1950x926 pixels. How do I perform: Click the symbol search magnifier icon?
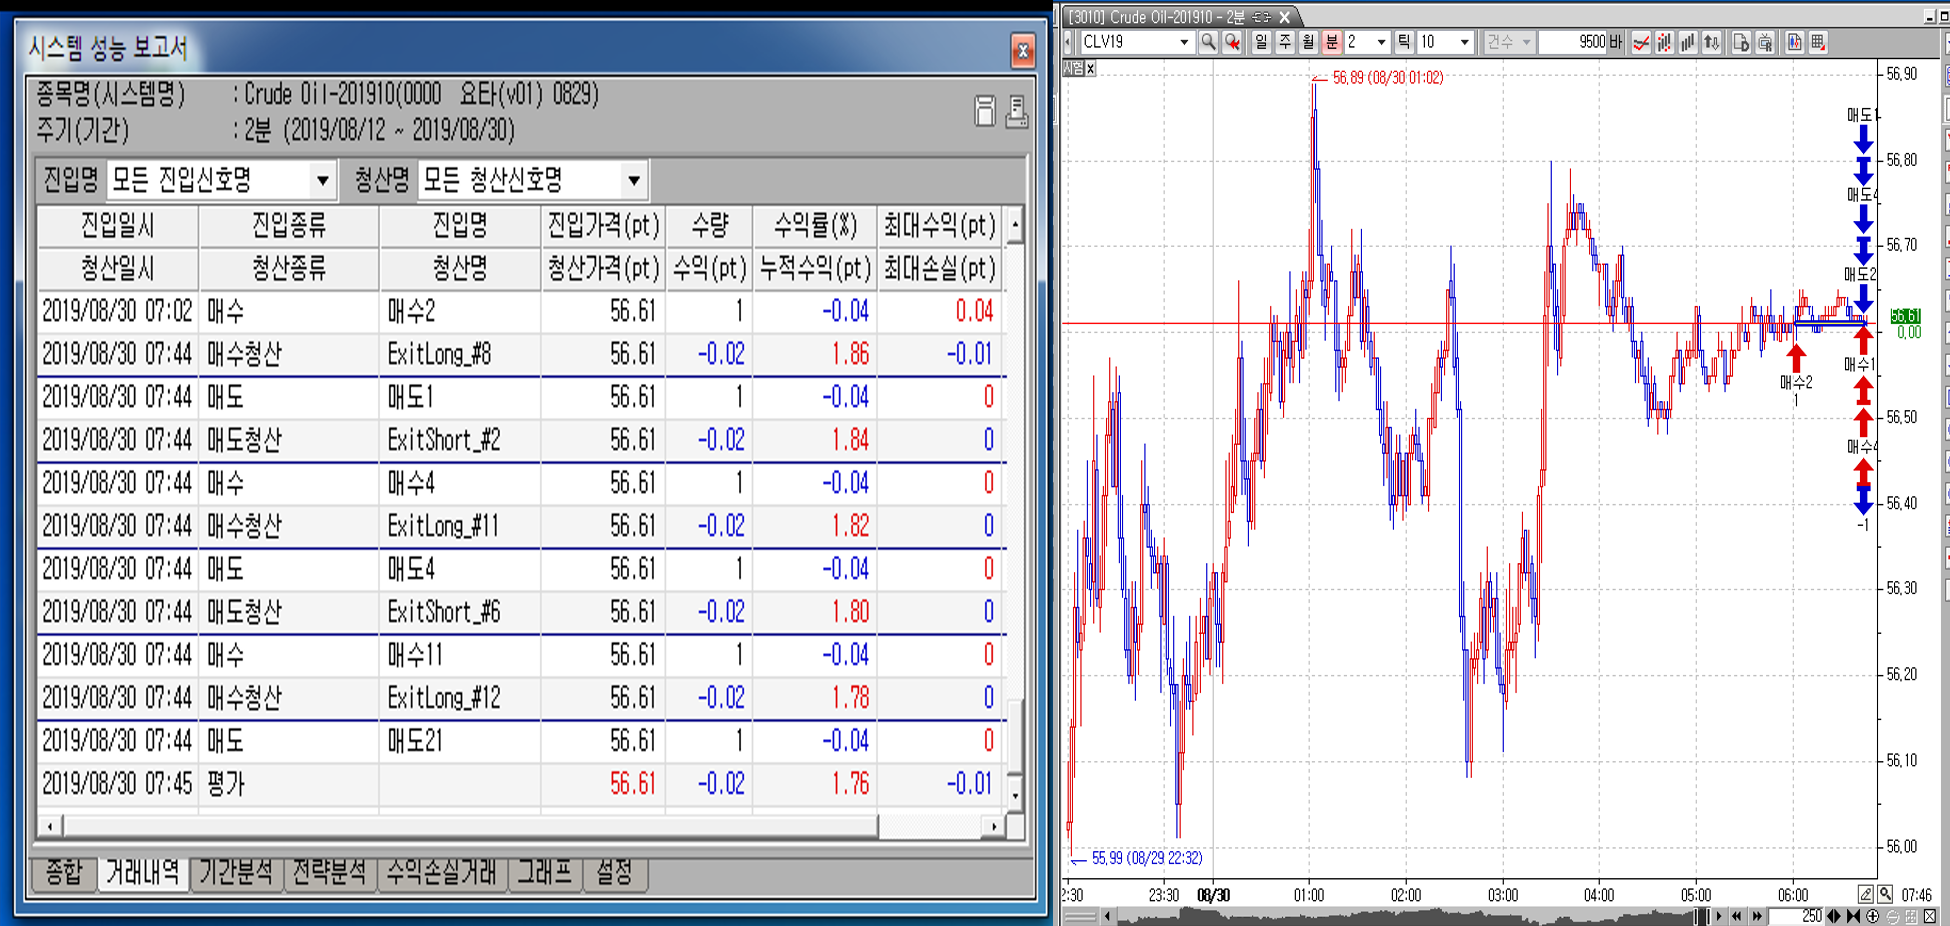click(1208, 42)
